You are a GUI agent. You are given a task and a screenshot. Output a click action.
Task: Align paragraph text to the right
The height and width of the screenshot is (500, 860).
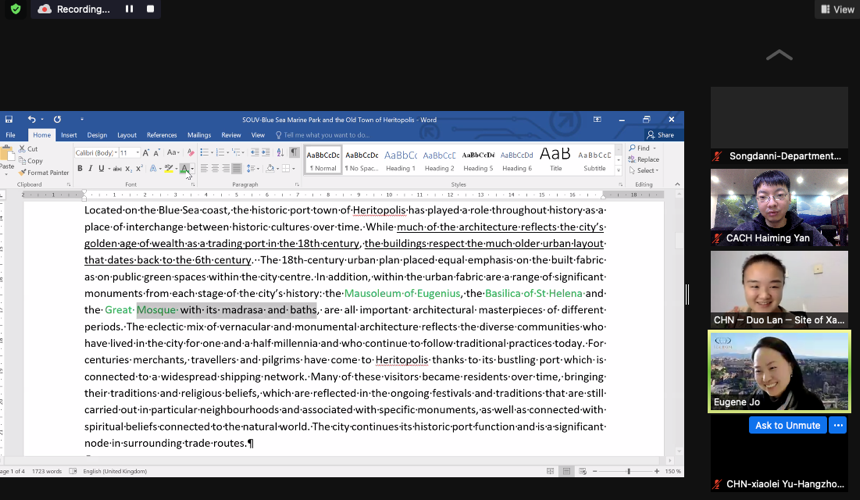(226, 168)
